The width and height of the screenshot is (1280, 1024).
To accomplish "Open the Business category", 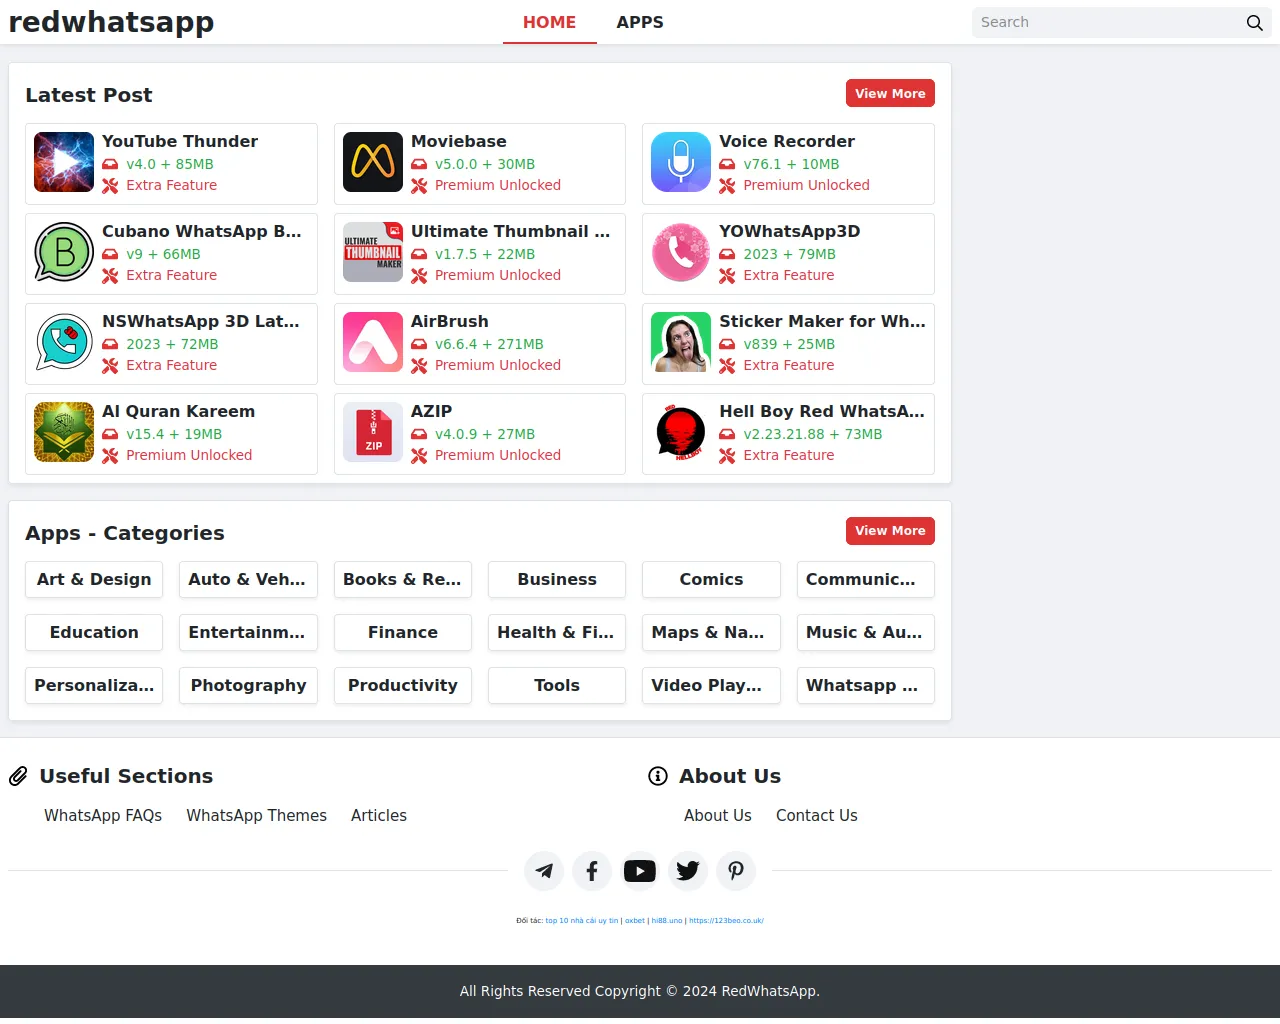I will point(557,580).
